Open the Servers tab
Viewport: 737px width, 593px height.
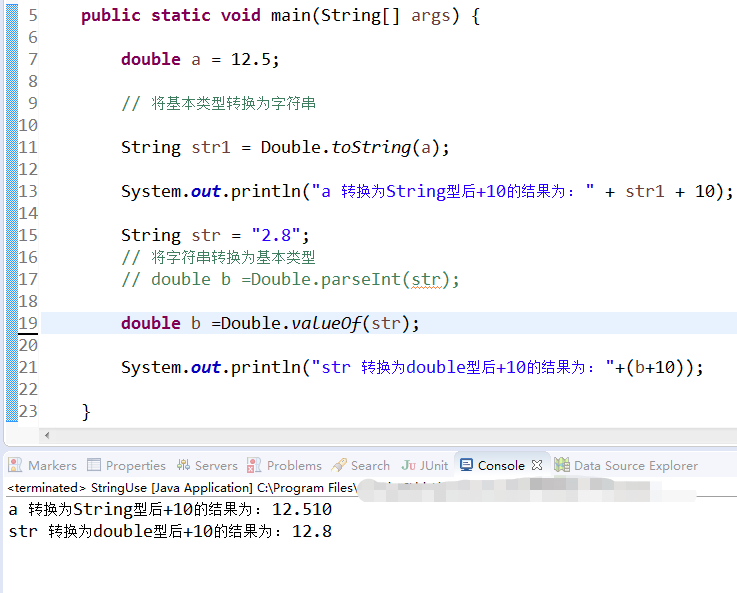click(x=207, y=465)
